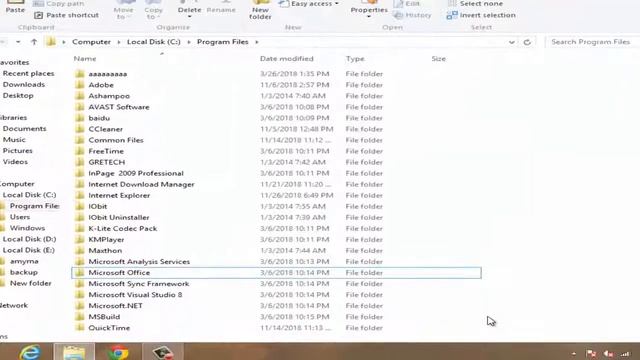This screenshot has width=640, height=360.
Task: Select the CCleaner folder icon
Action: point(80,129)
